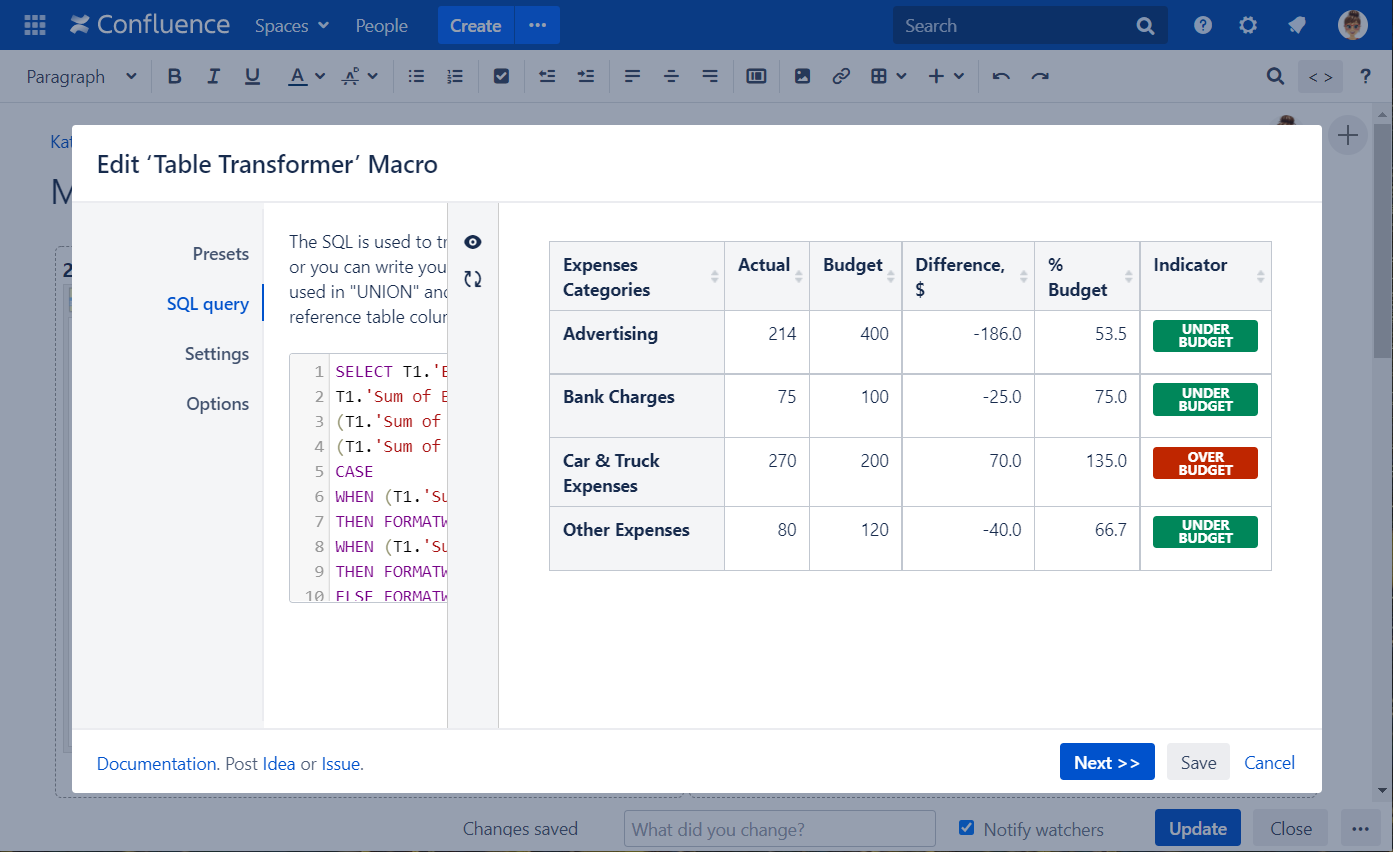Uncheck the Notify watchers checkbox
This screenshot has width=1393, height=852.
click(x=966, y=828)
